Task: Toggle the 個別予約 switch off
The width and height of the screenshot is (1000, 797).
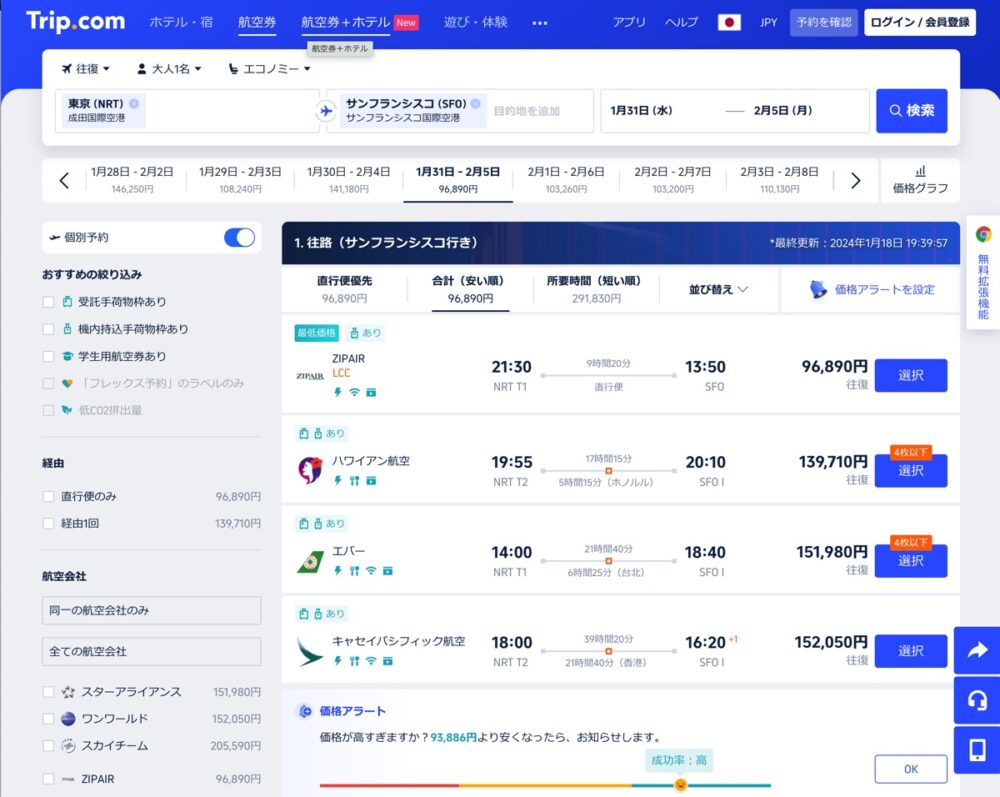Action: click(239, 237)
